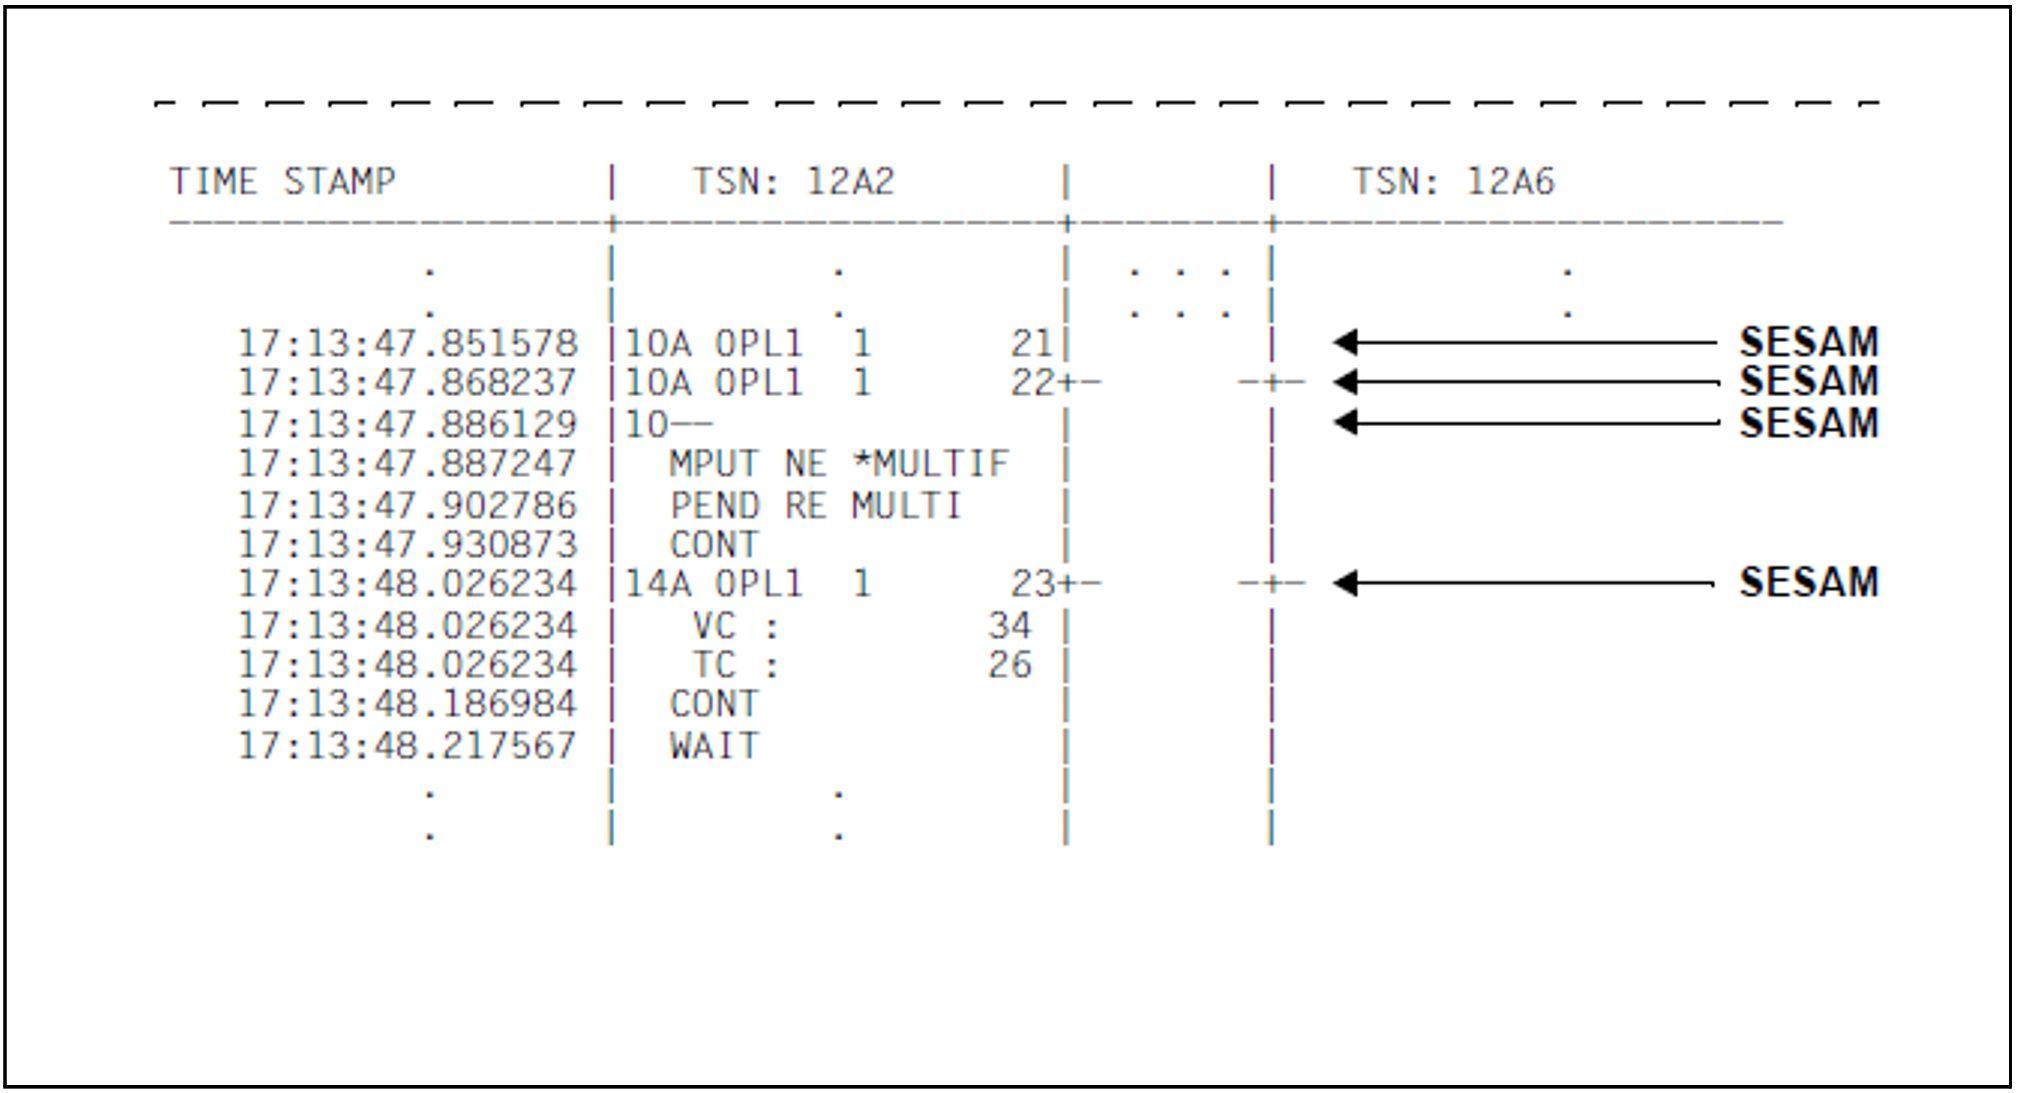Click the second SESAM label

(x=1808, y=382)
